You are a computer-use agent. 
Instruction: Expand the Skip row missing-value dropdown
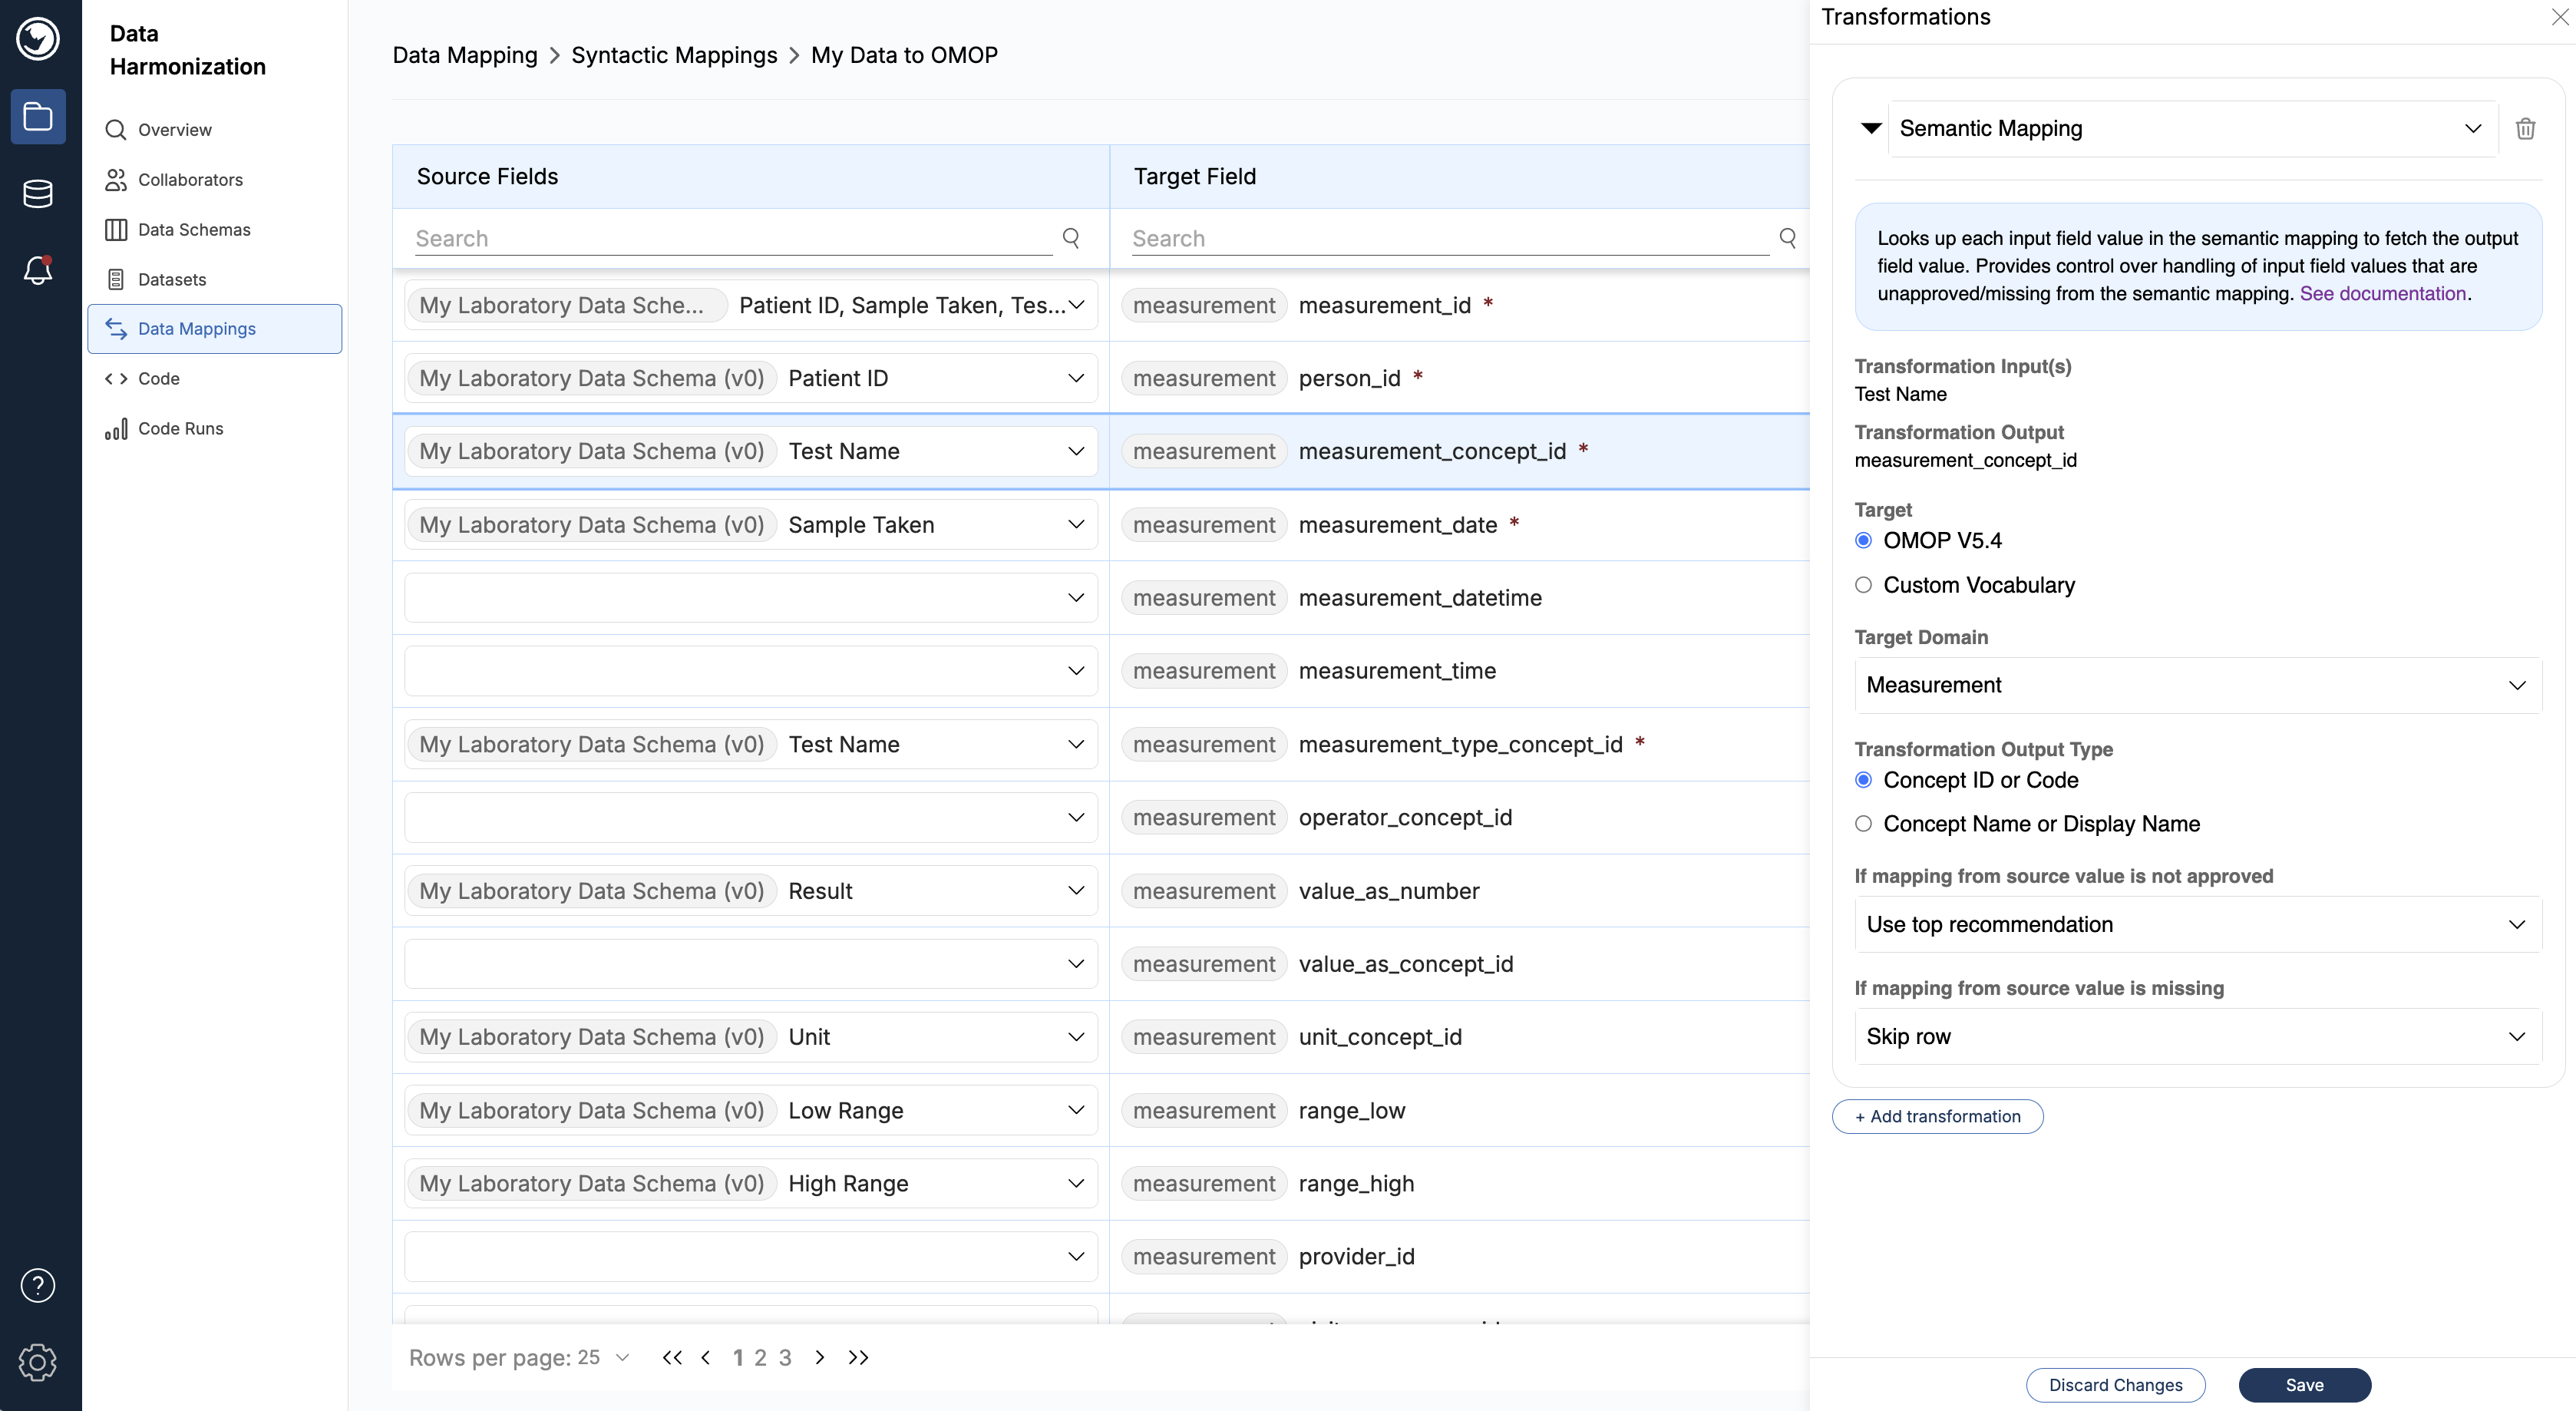[x=2197, y=1037]
